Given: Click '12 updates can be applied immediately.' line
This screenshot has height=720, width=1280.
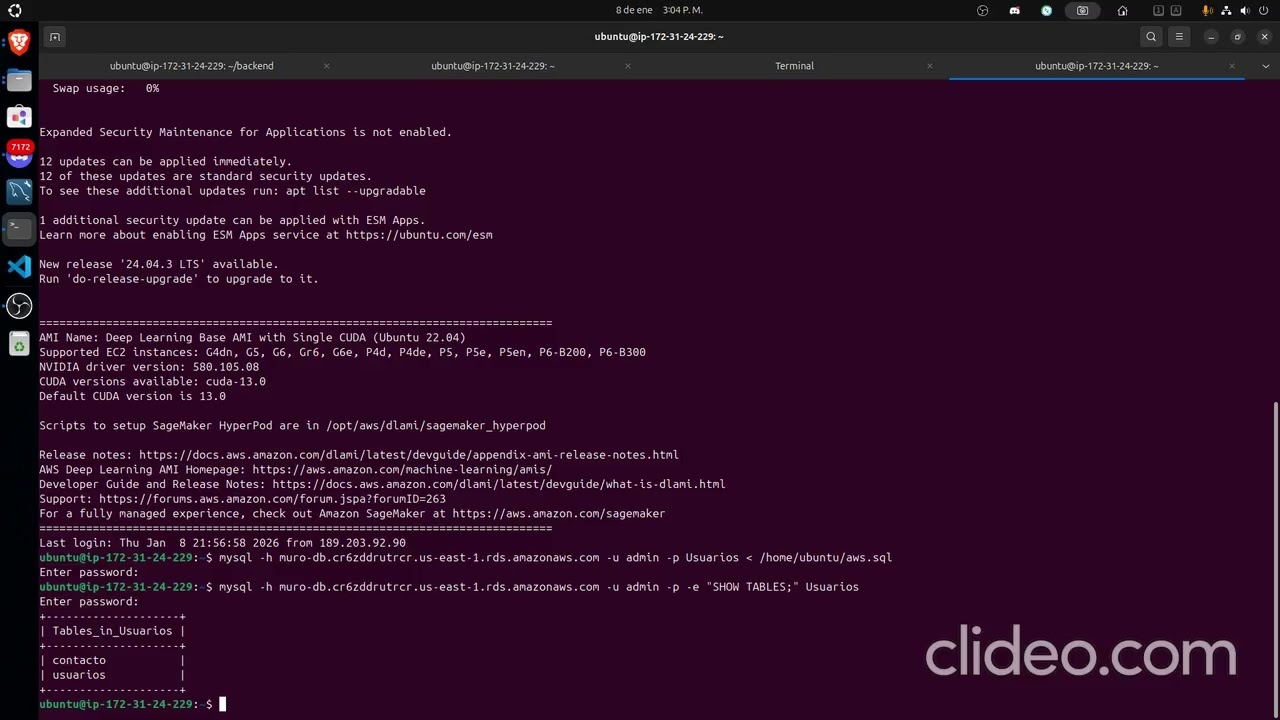Looking at the screenshot, I should (165, 162).
